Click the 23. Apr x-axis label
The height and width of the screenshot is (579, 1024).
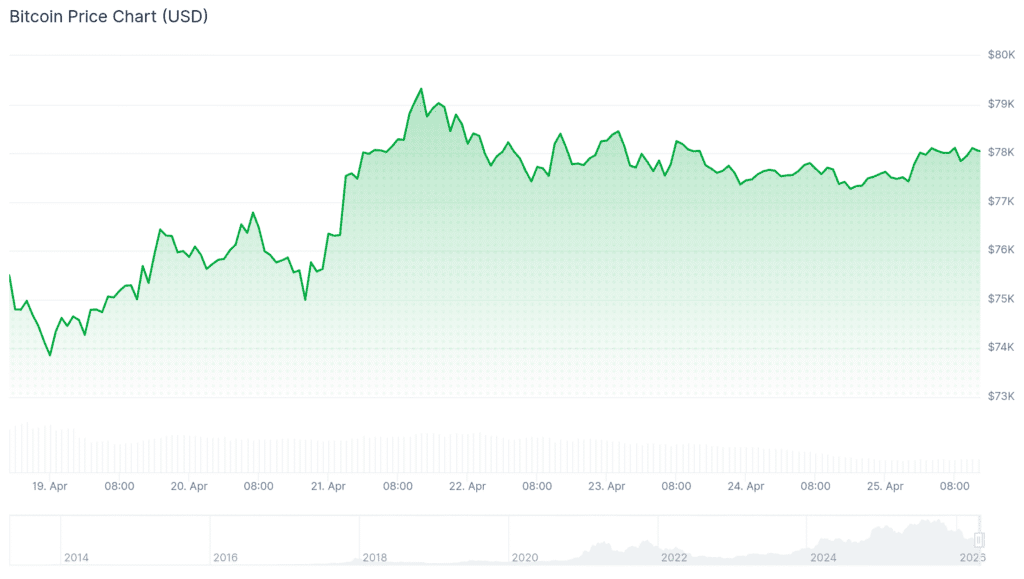607,487
